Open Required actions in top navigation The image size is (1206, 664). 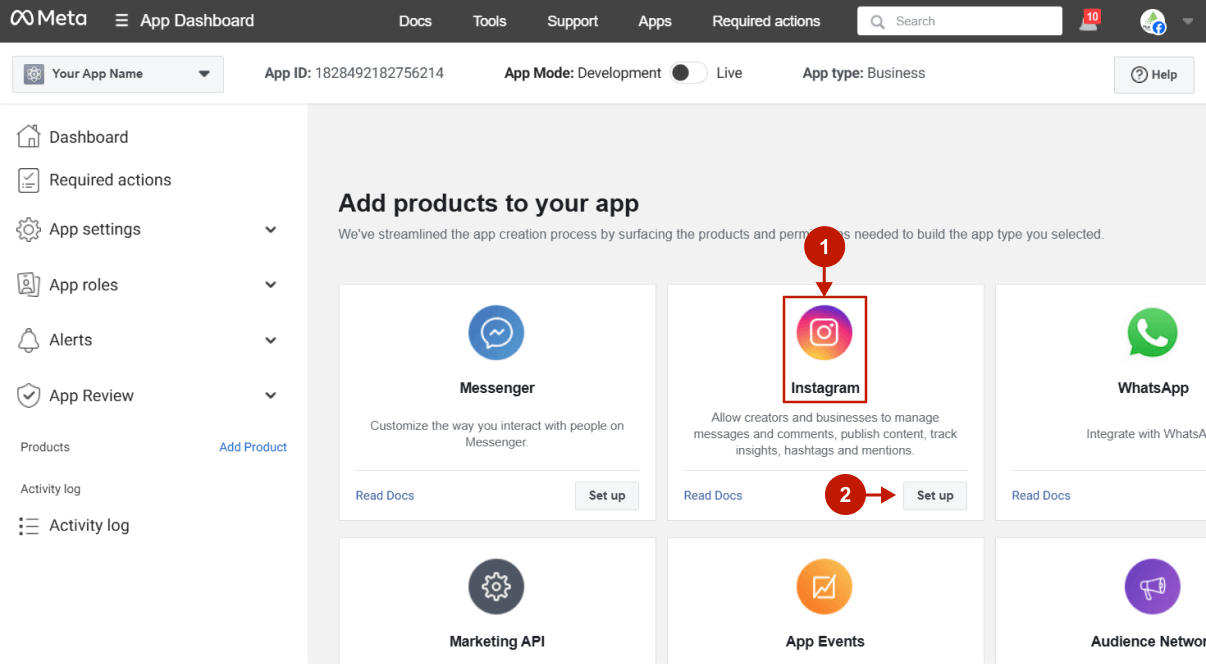(x=766, y=21)
